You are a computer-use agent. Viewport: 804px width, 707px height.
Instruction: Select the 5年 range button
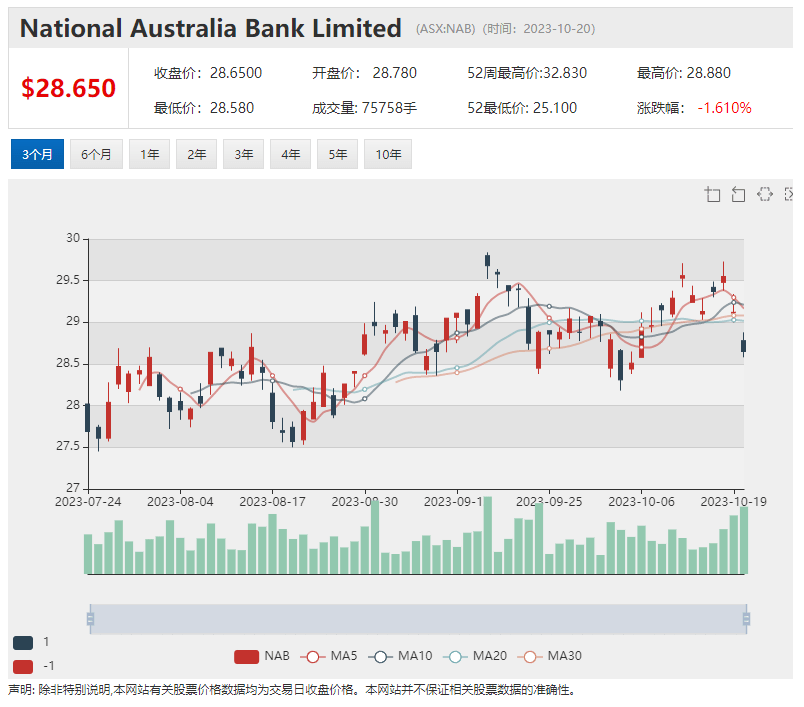pyautogui.click(x=337, y=154)
